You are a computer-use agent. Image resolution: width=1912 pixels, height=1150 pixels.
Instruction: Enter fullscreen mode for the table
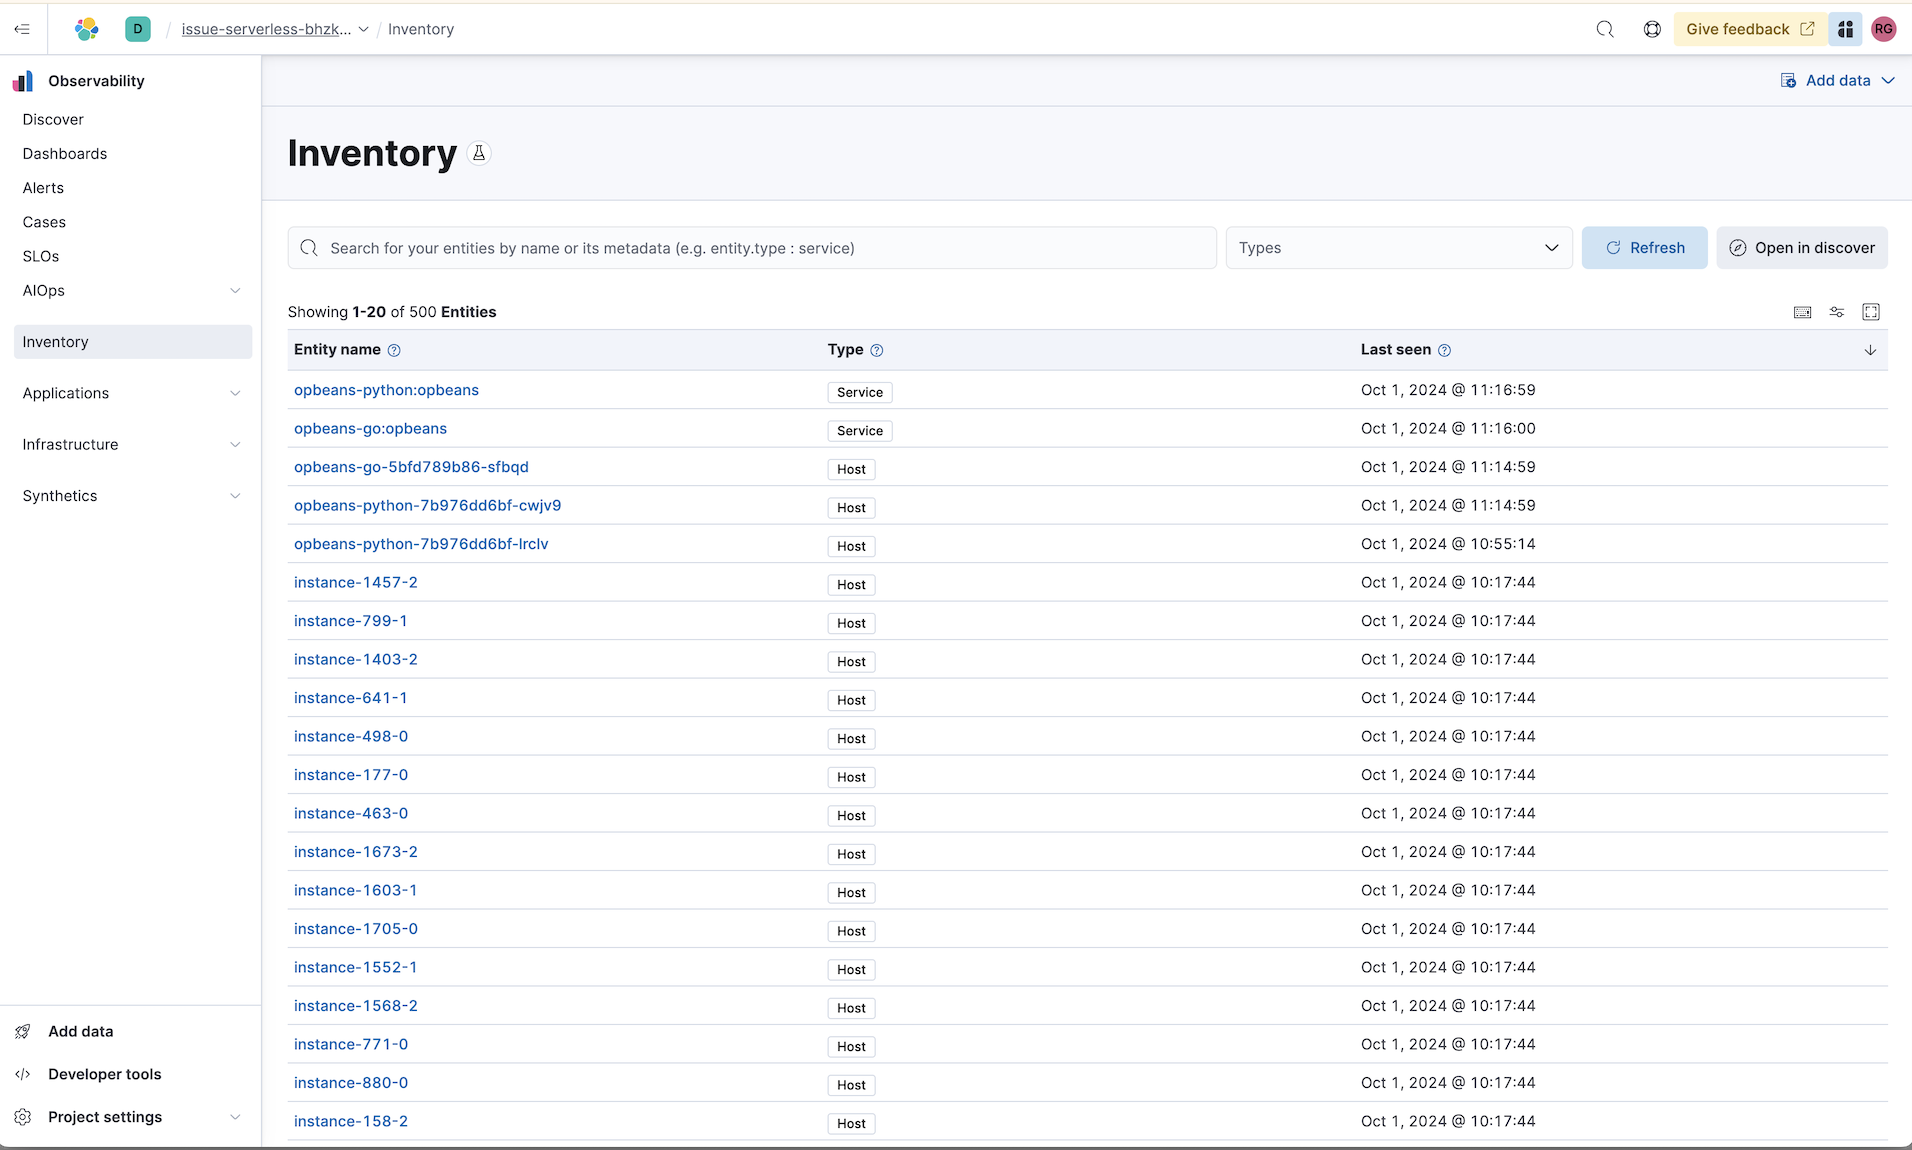click(x=1871, y=312)
